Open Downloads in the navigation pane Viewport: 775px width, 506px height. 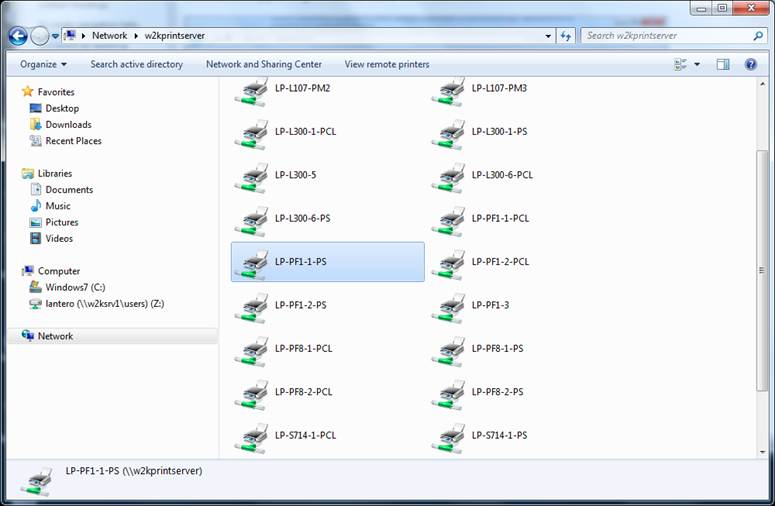(61, 125)
